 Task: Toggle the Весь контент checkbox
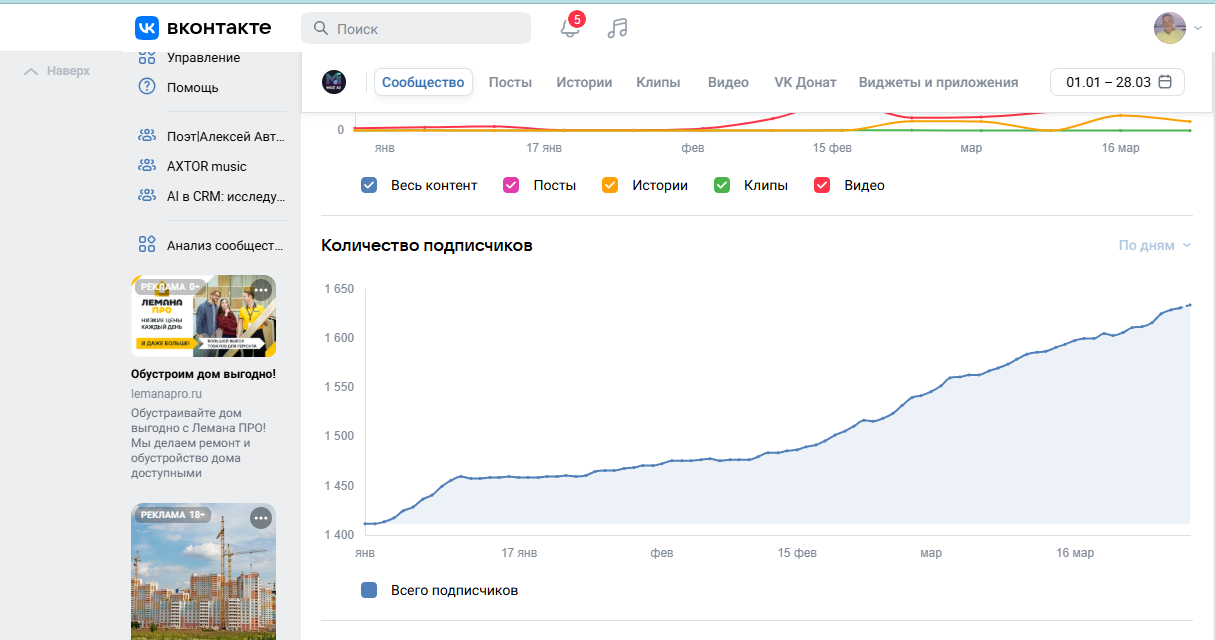[x=369, y=185]
